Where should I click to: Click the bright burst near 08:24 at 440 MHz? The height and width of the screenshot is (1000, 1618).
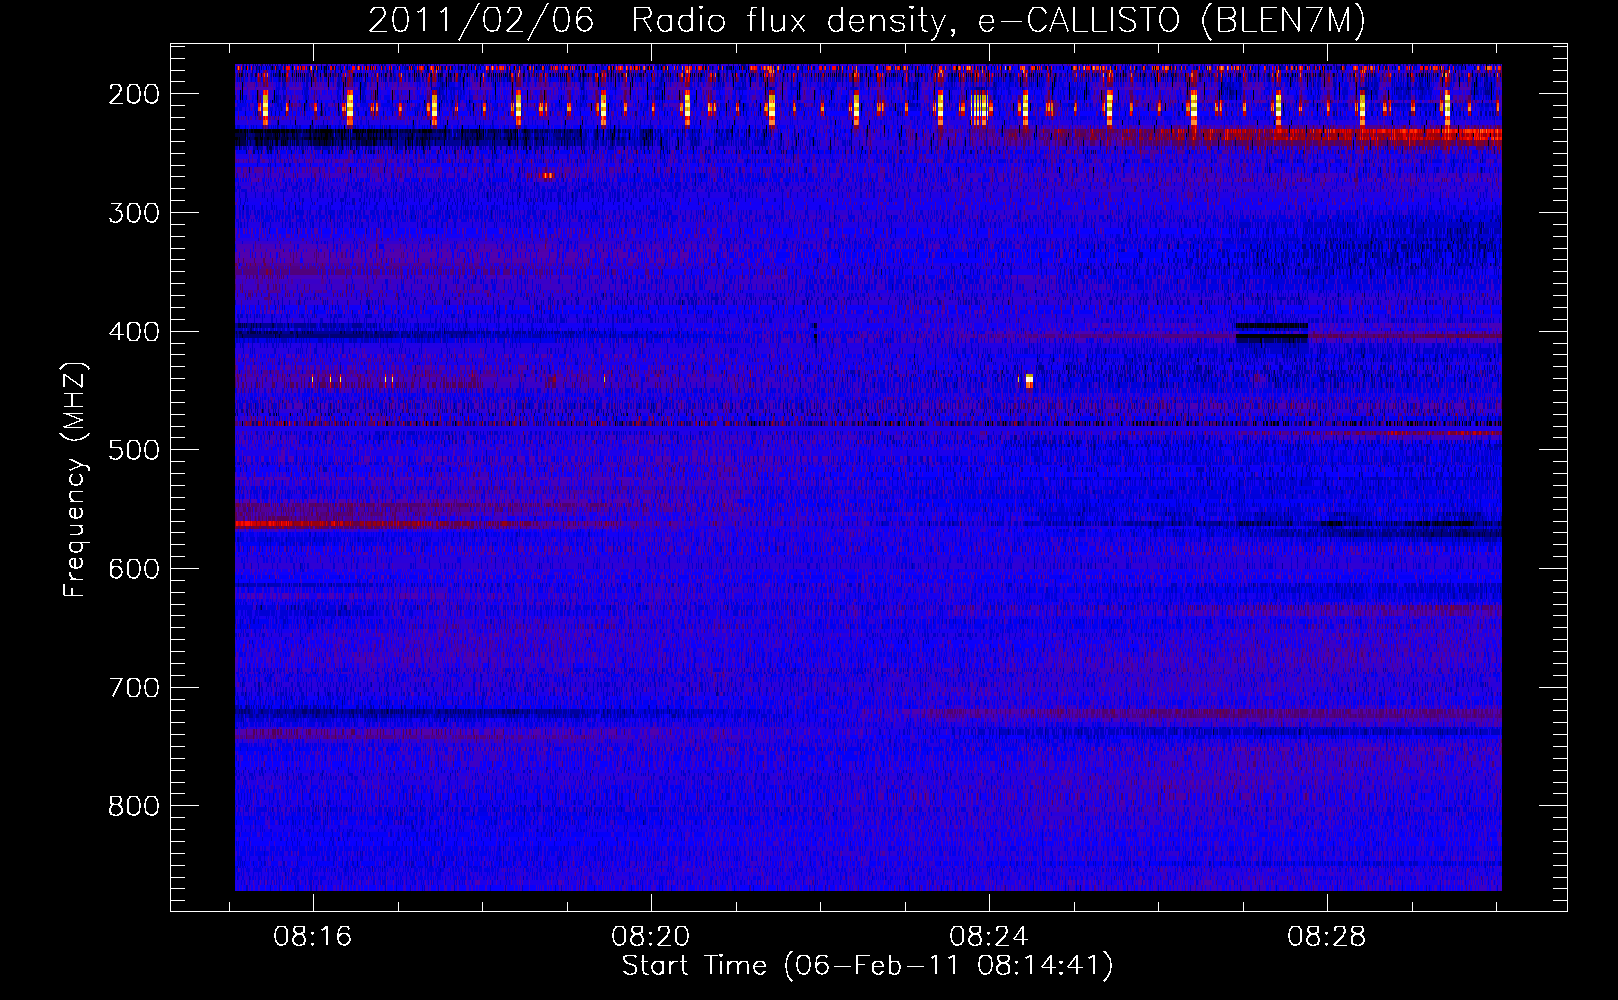pyautogui.click(x=1027, y=380)
